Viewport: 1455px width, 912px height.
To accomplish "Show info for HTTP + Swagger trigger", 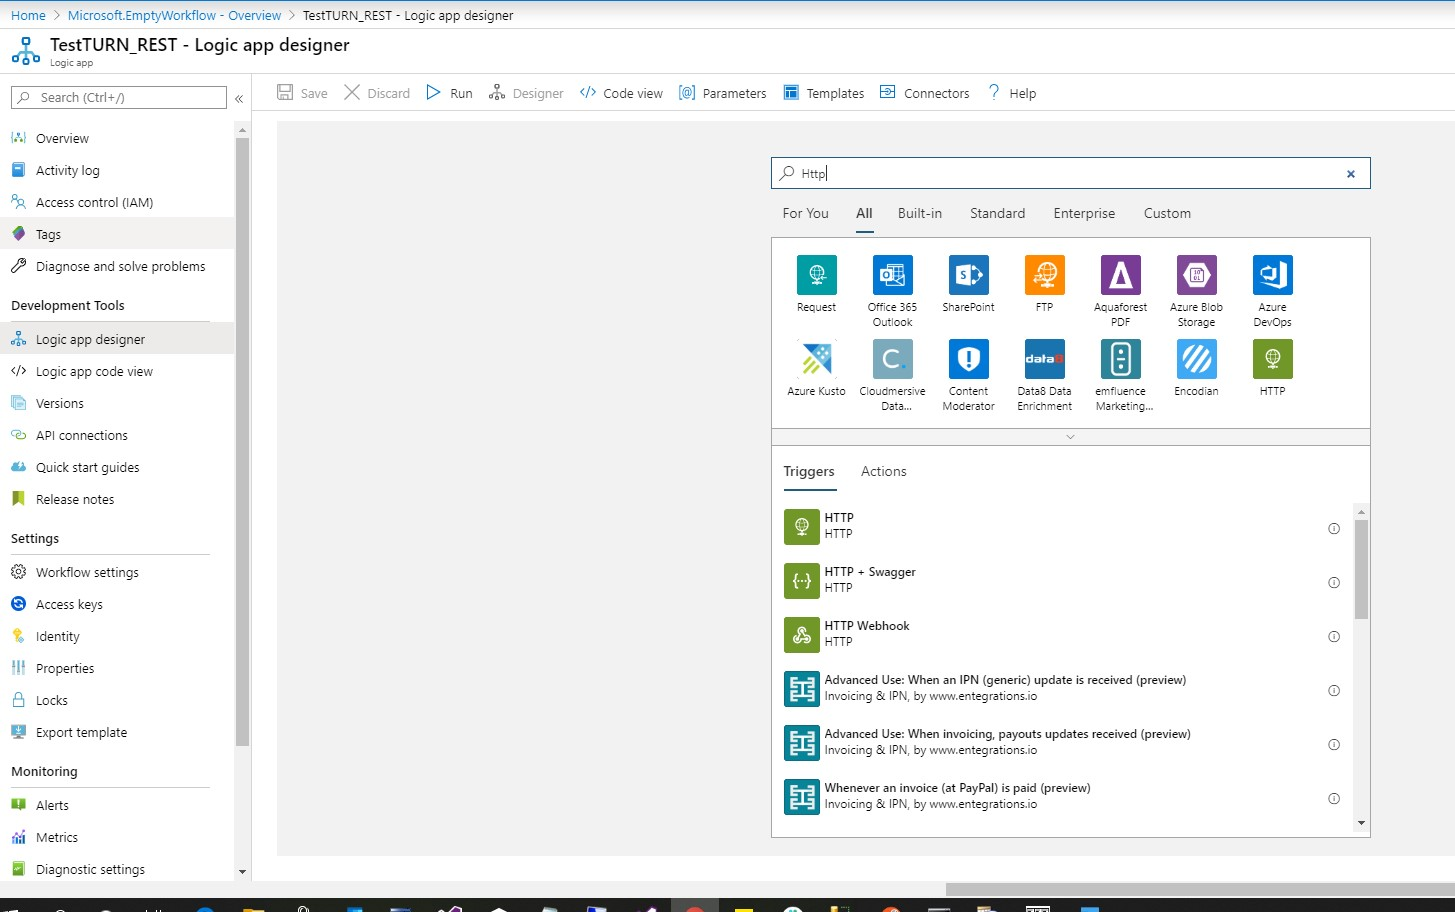I will [1333, 582].
